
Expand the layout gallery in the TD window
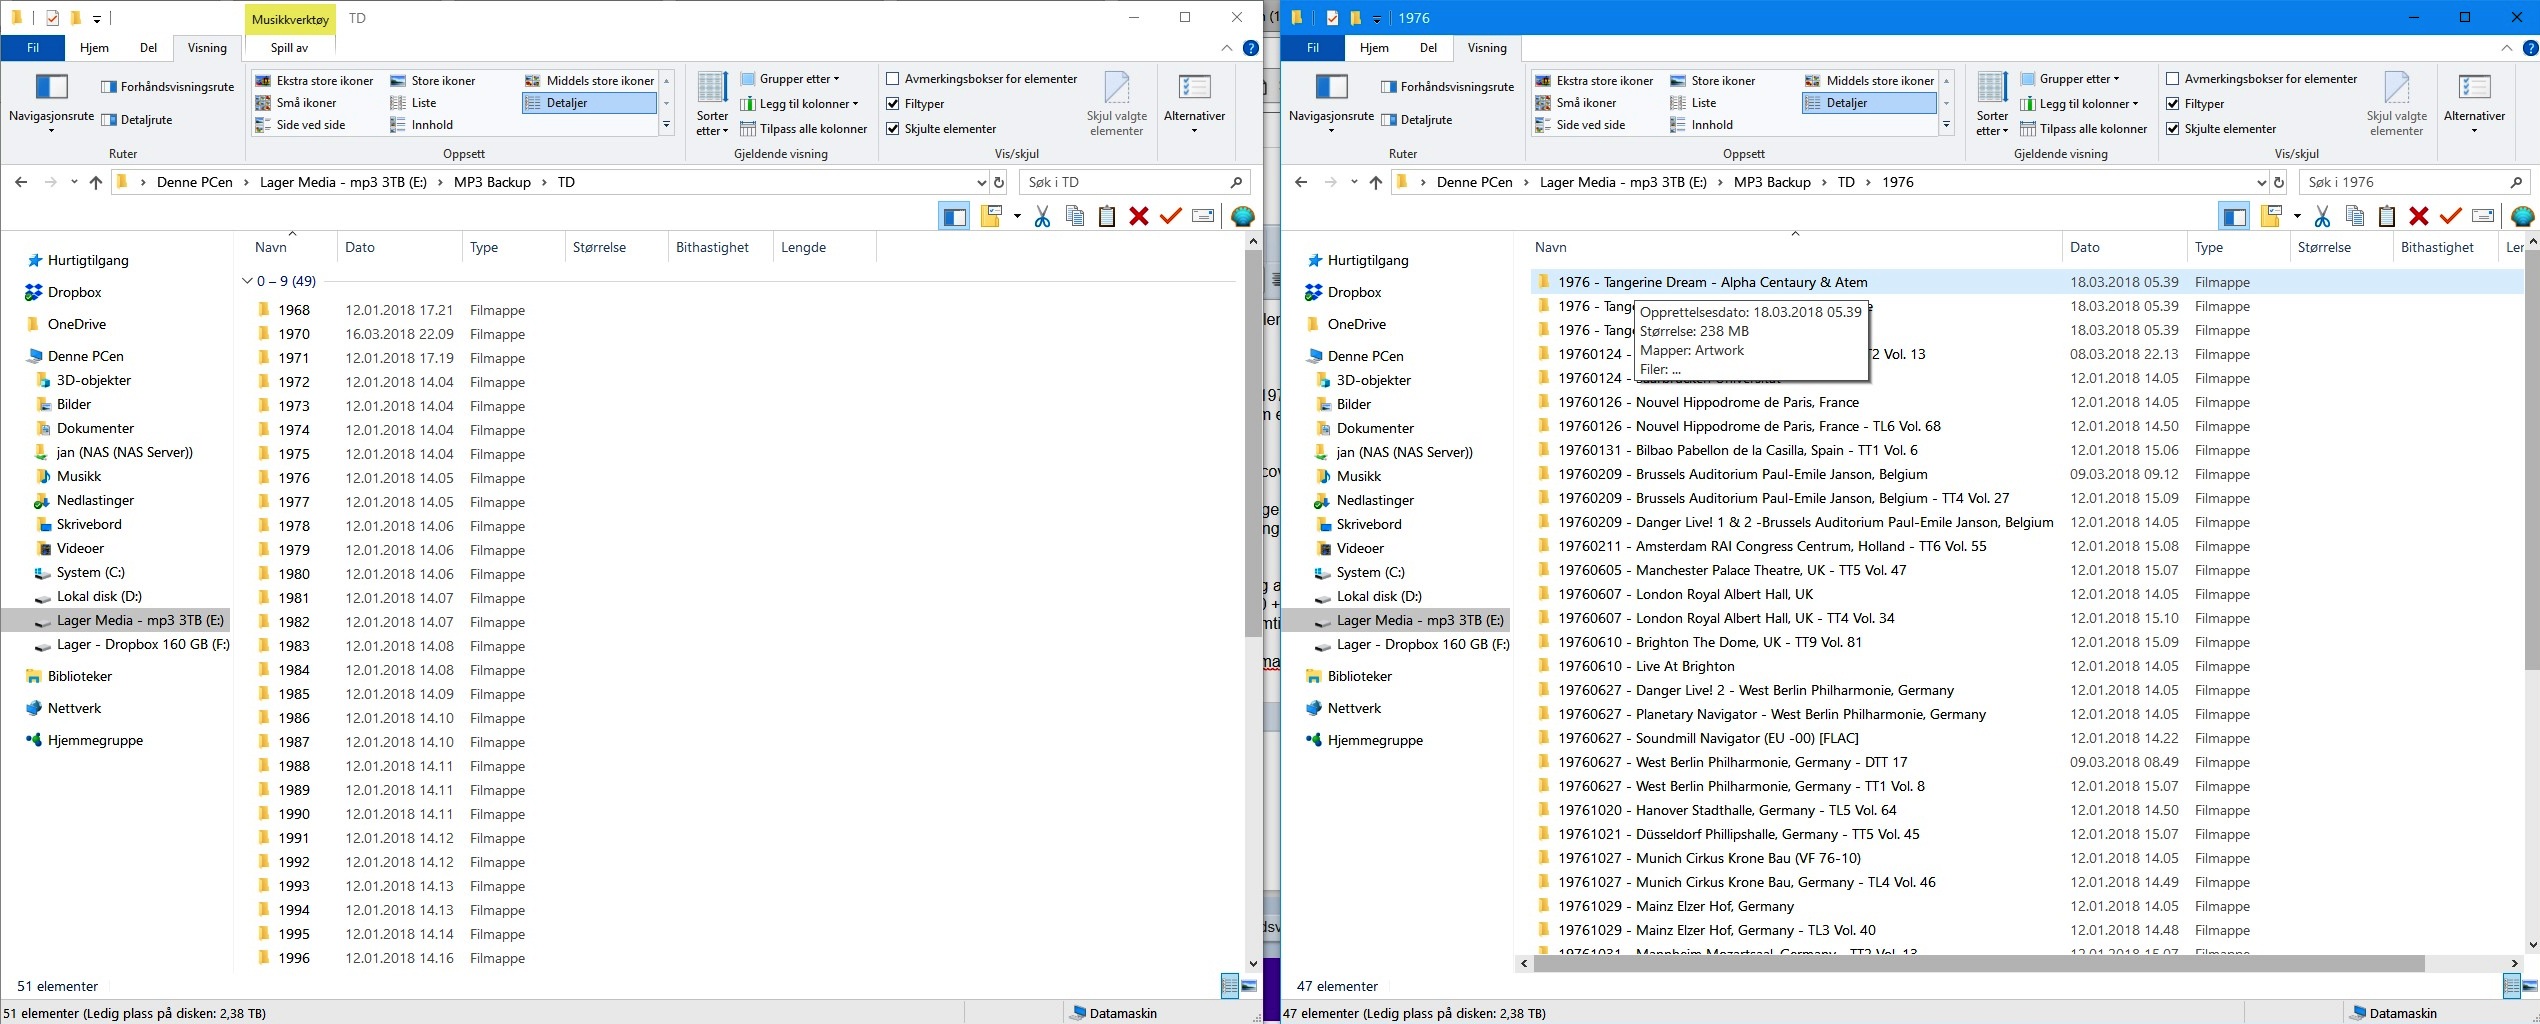coord(666,125)
